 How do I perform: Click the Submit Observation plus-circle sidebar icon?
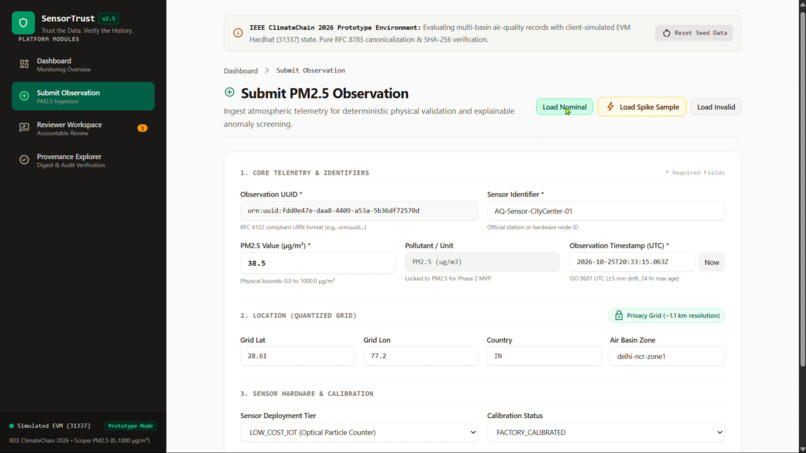24,96
